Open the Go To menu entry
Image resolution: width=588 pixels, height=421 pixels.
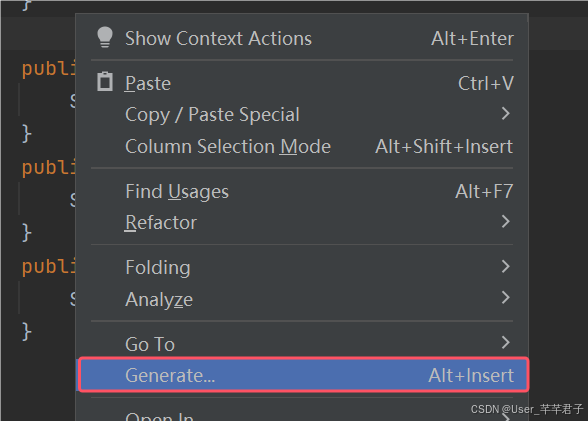tap(302, 344)
